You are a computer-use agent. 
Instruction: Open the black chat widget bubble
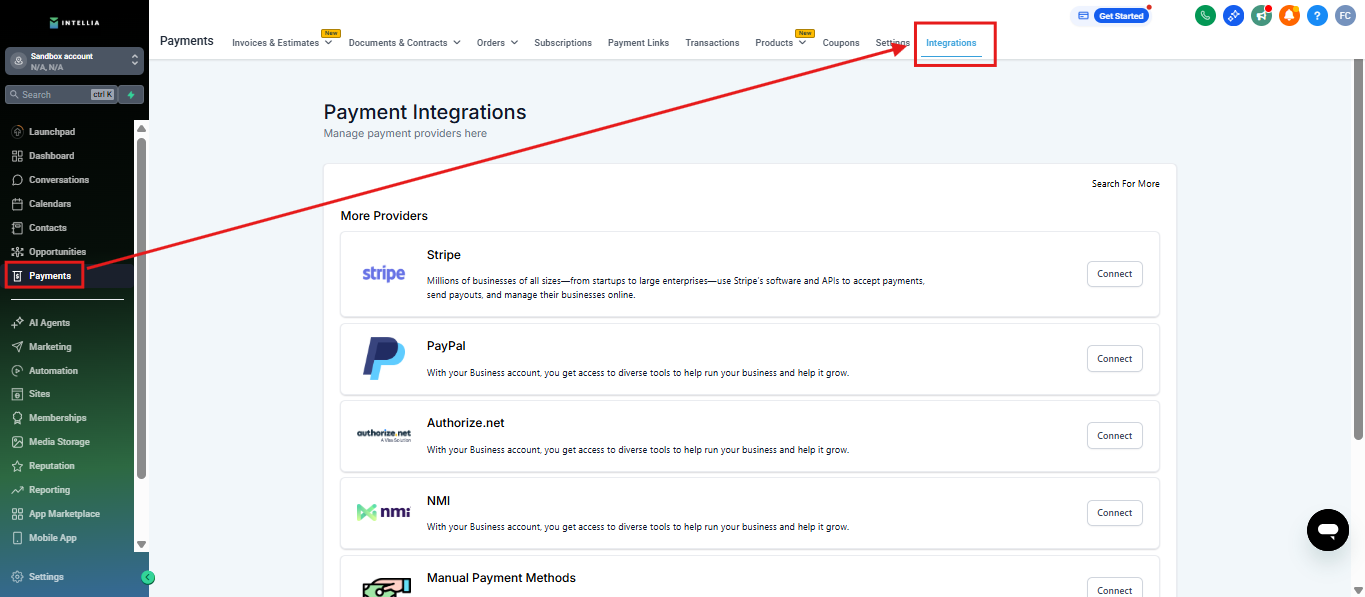(1327, 529)
